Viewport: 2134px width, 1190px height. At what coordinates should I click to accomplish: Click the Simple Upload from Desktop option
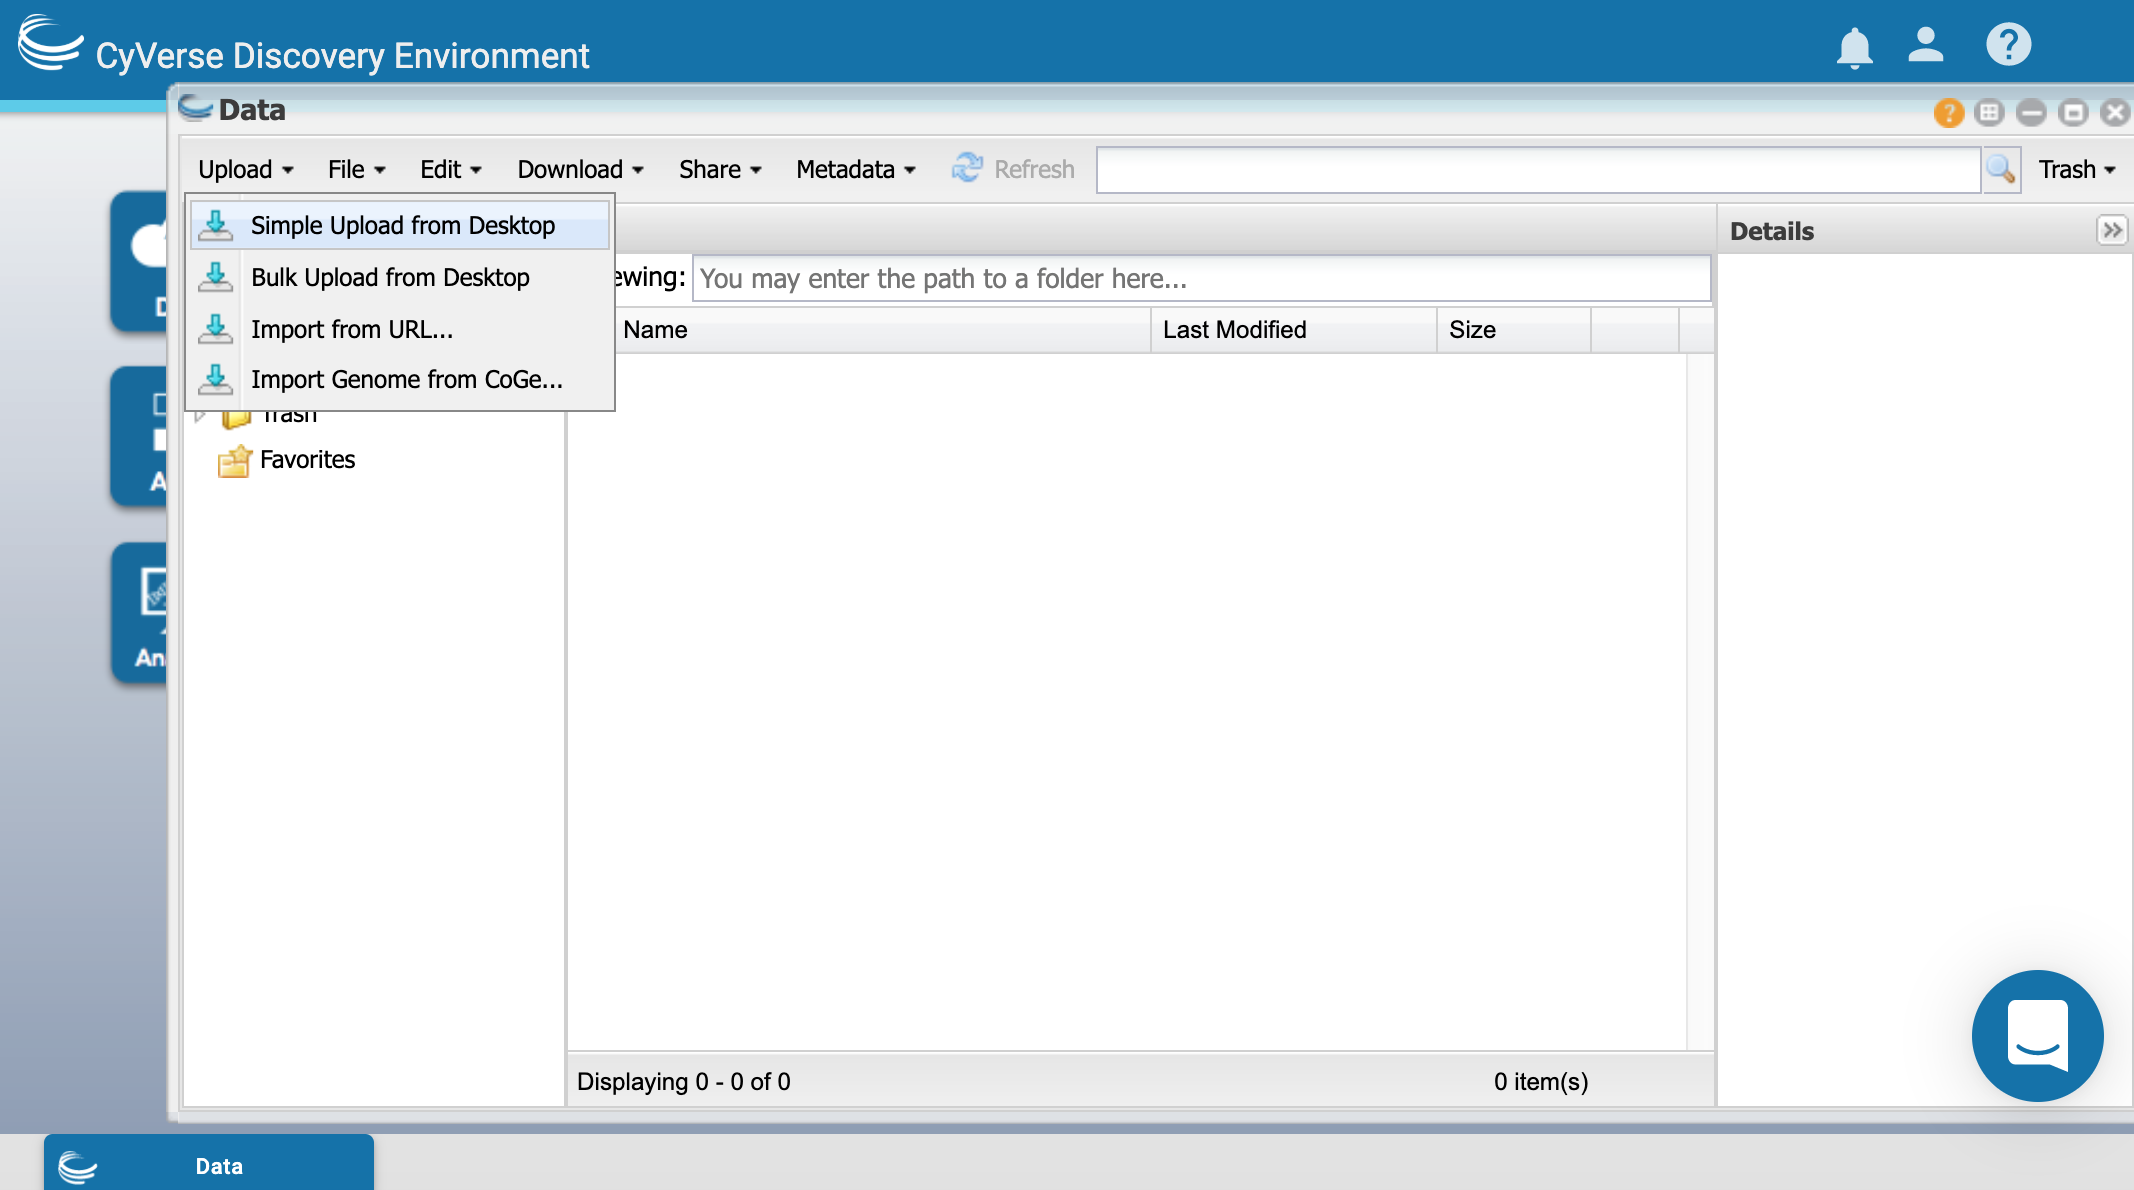pos(403,224)
